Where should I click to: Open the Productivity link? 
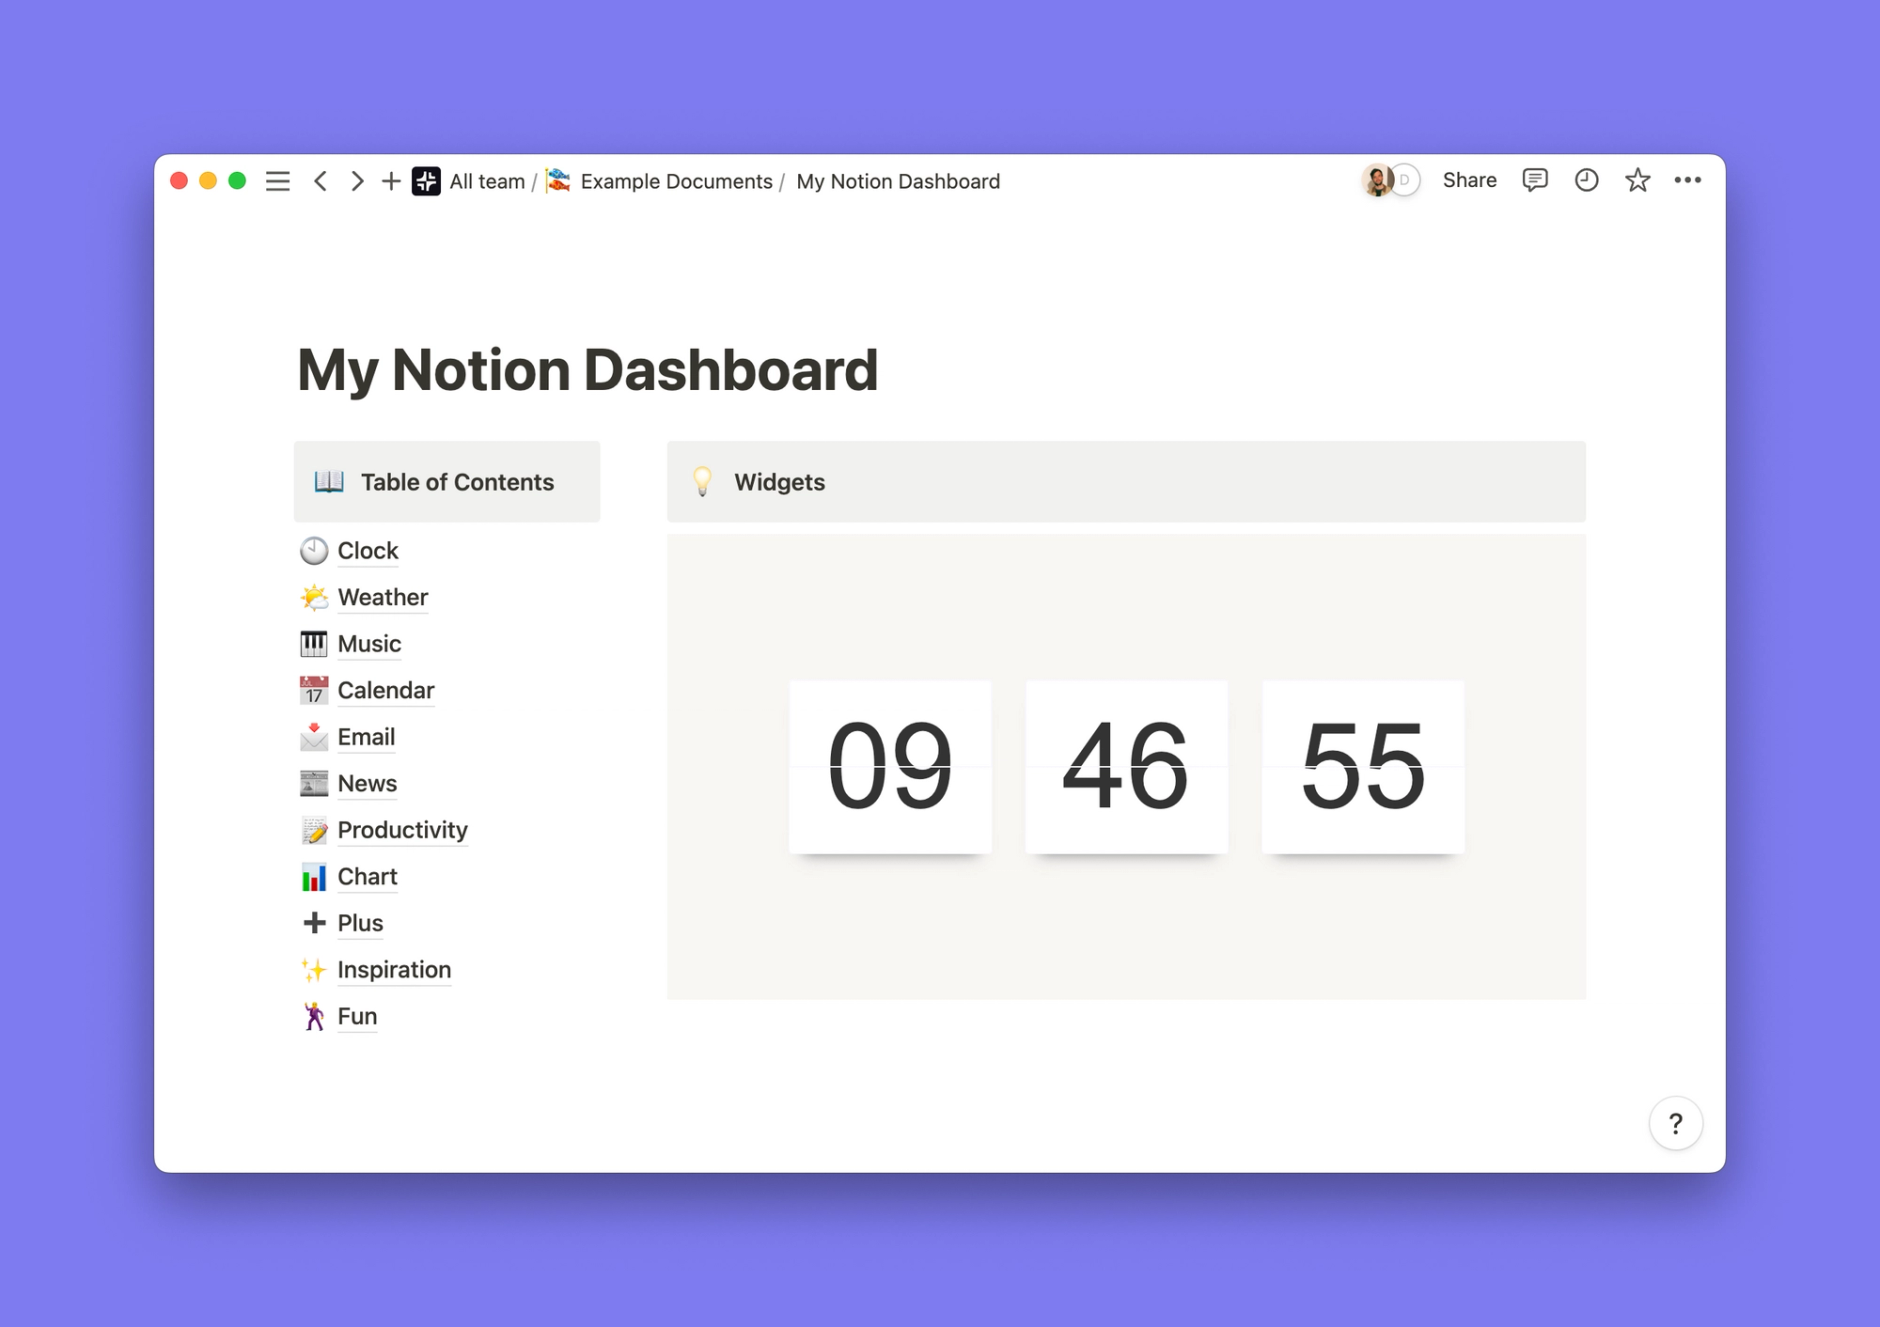click(403, 830)
